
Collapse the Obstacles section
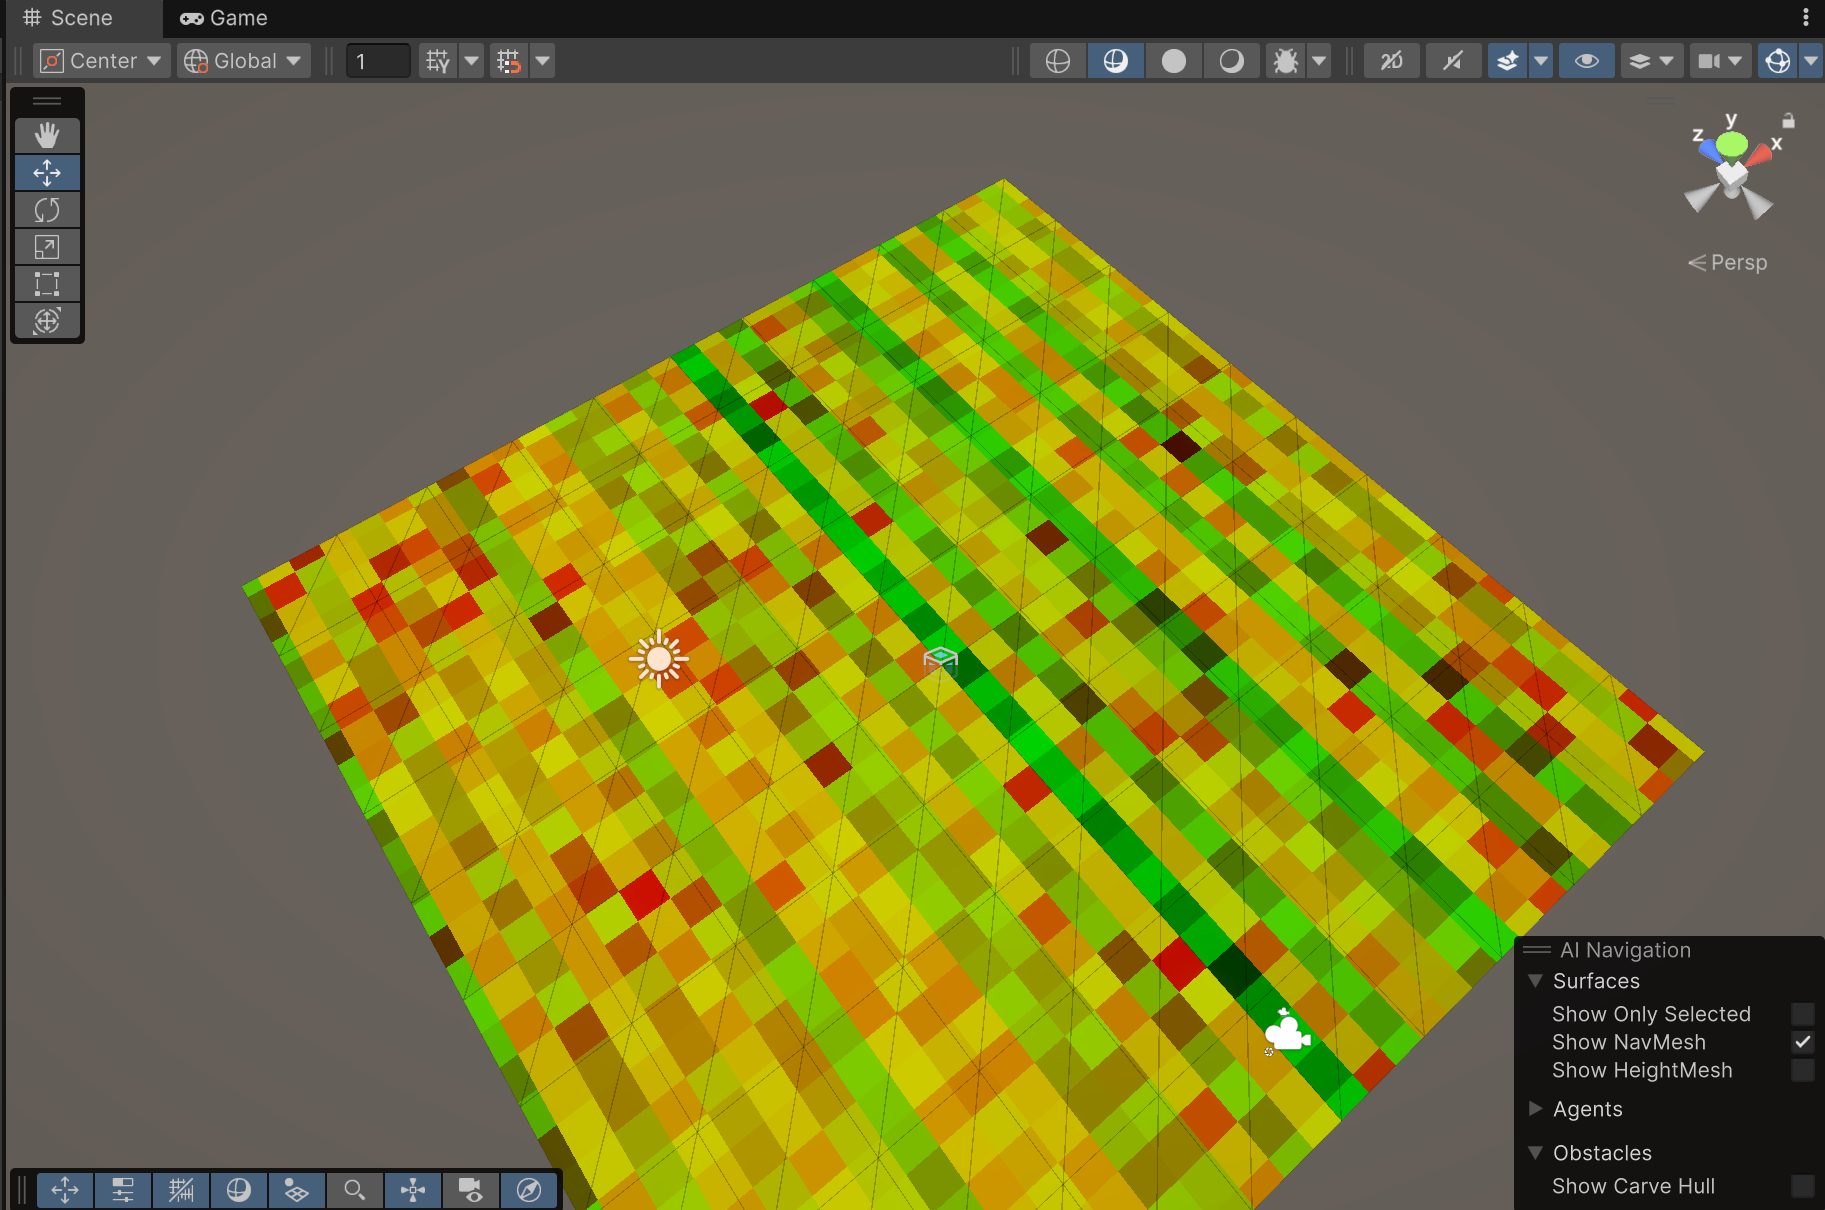click(1535, 1153)
